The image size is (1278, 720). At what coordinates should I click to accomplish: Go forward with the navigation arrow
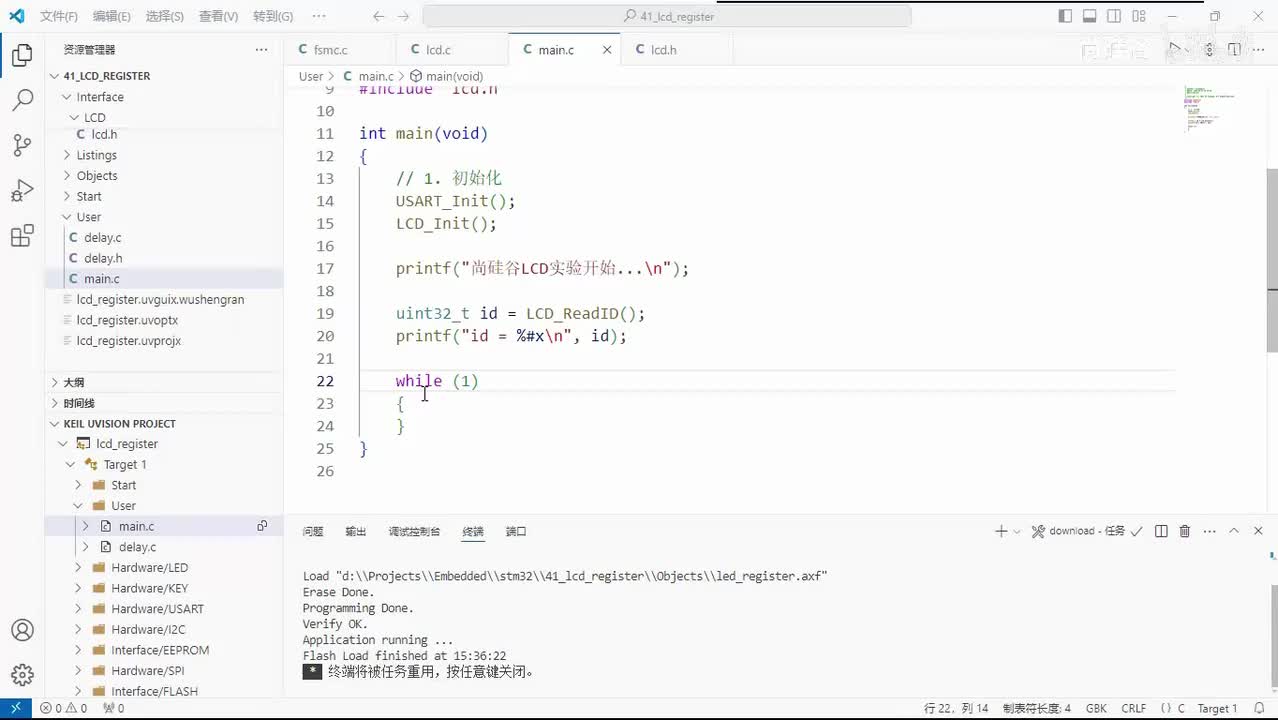click(x=403, y=16)
